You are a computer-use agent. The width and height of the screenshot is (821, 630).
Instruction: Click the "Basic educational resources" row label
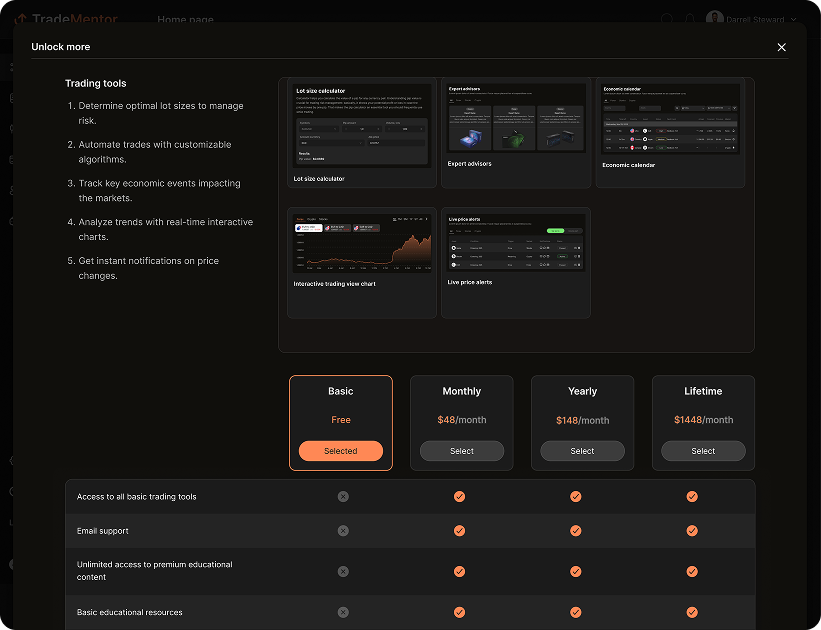129,612
